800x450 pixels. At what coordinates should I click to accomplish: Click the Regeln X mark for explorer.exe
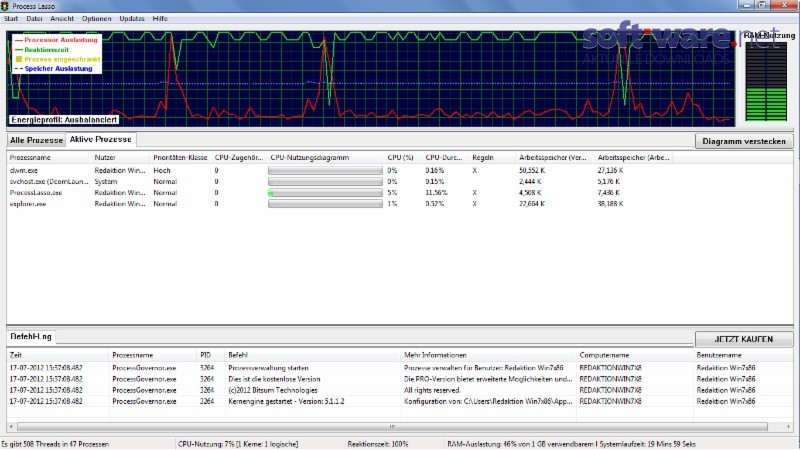pyautogui.click(x=474, y=204)
